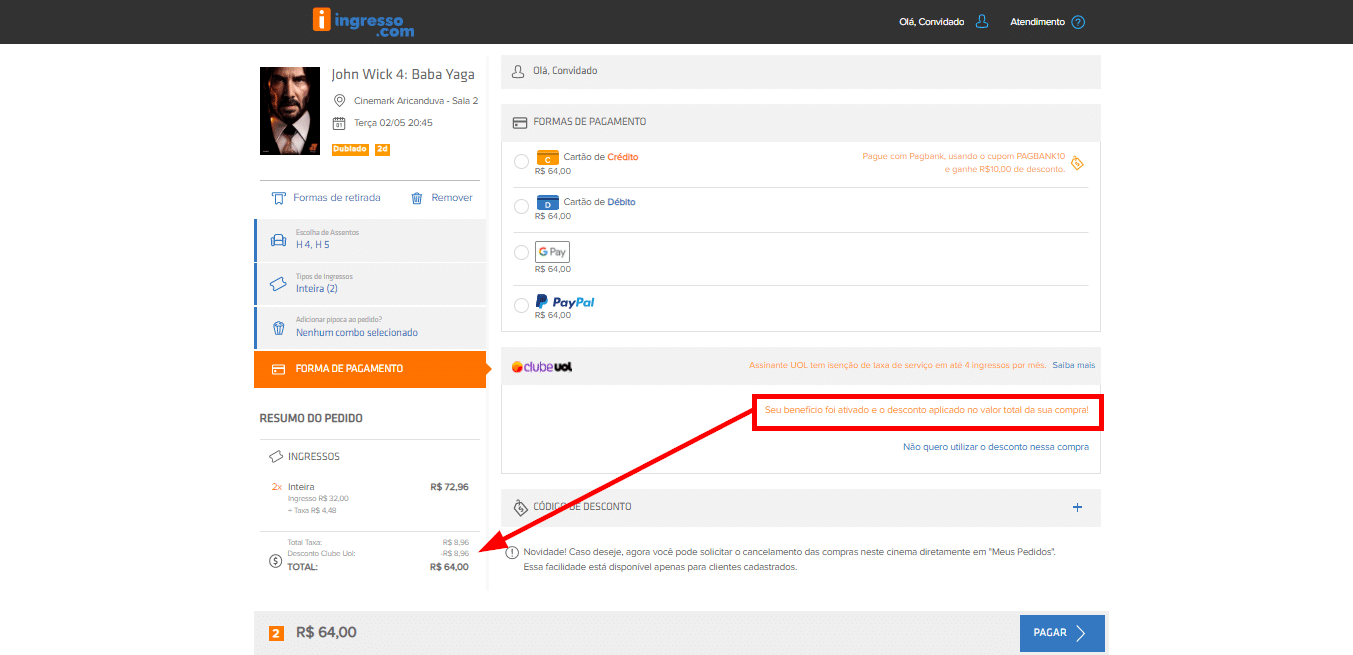Click the card icon in Forma de Pagamento step
Viewport: 1353px width, 655px height.
[x=278, y=369]
